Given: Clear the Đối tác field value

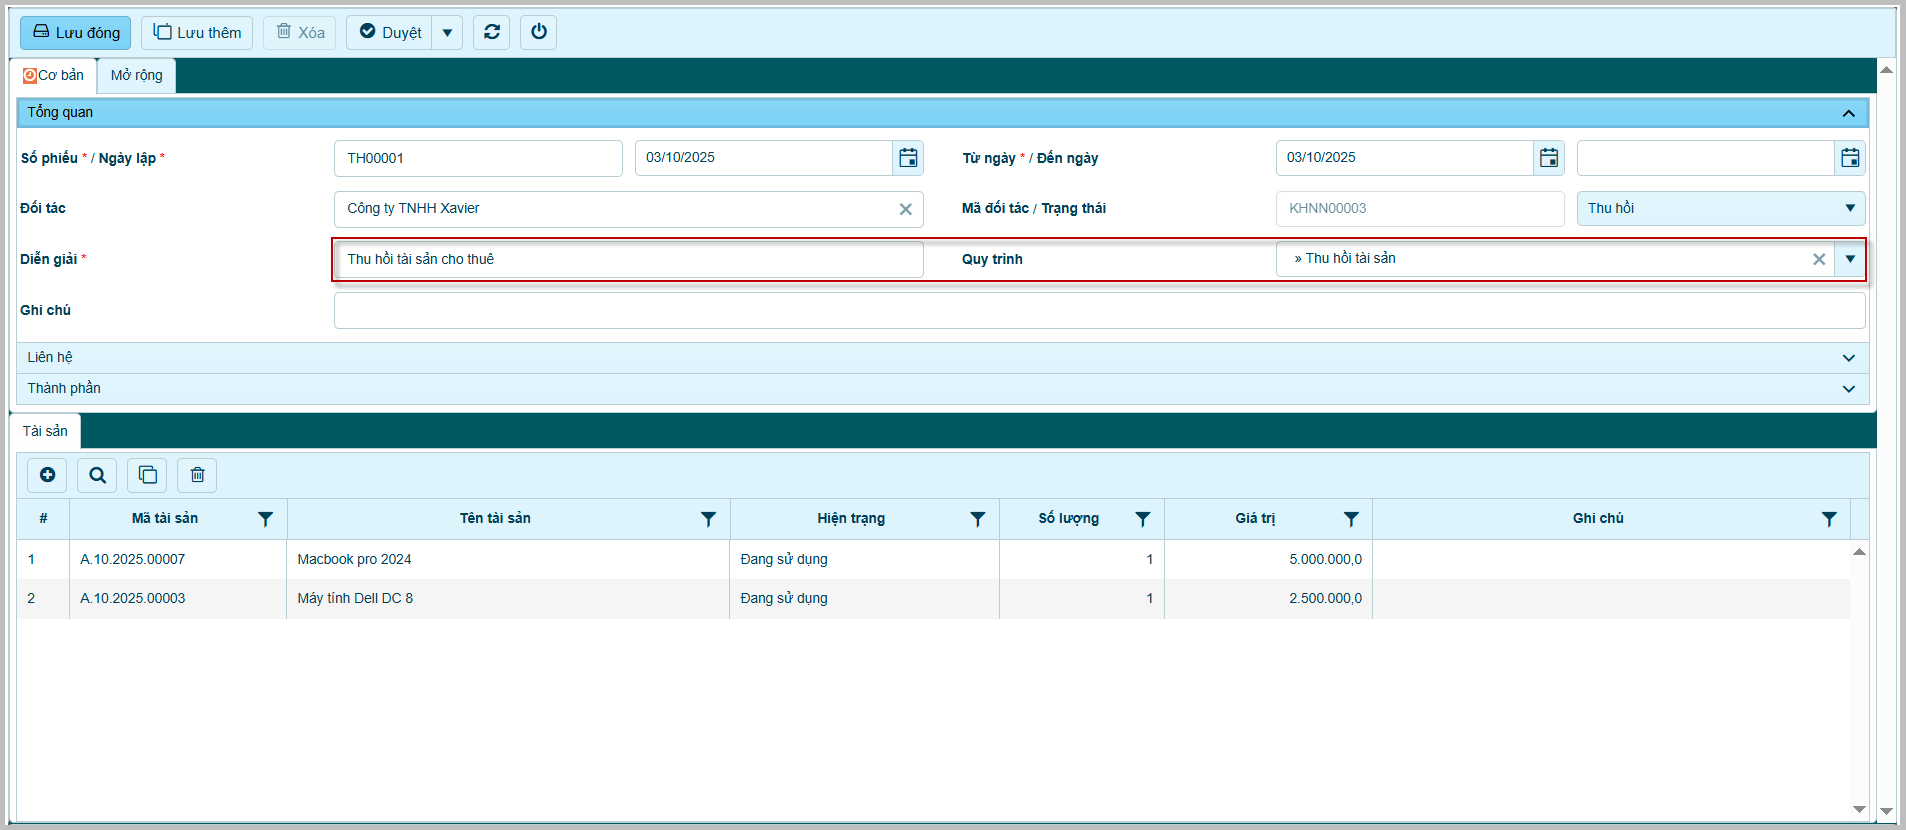Looking at the screenshot, I should click(905, 209).
